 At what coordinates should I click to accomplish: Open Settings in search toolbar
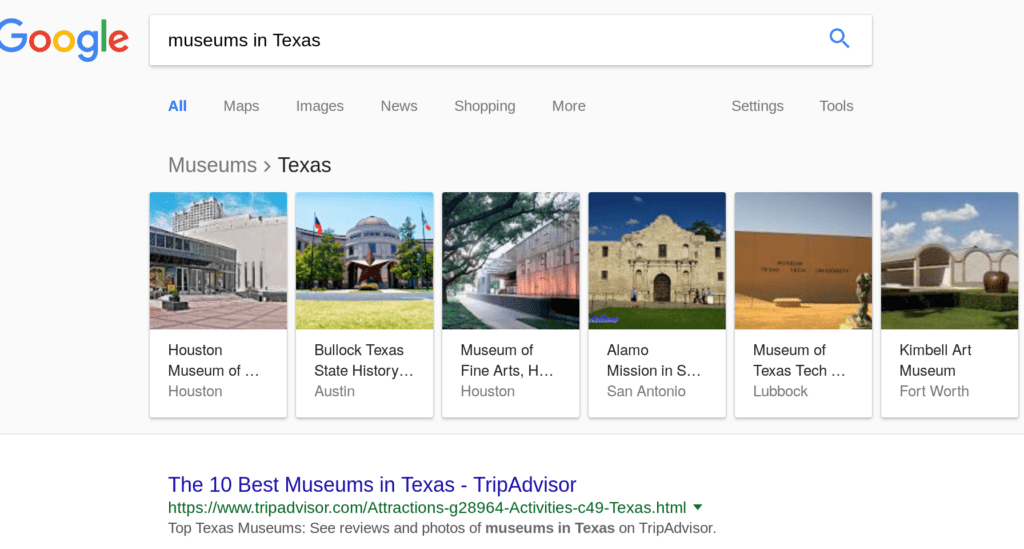(757, 106)
